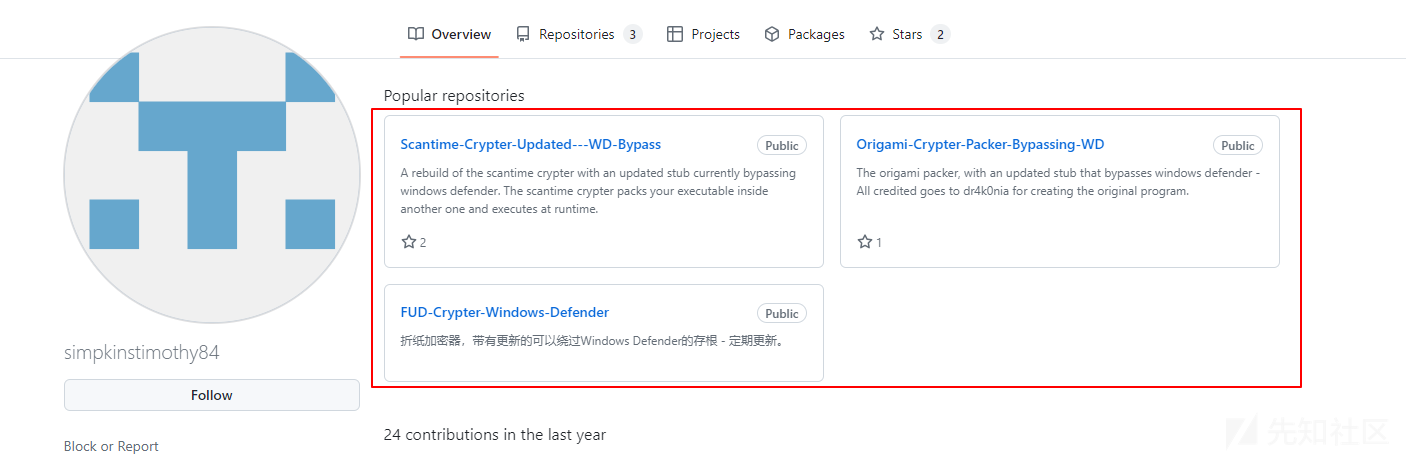Click Public label on Scantime-Crypter card
1406x454 pixels.
tap(782, 145)
